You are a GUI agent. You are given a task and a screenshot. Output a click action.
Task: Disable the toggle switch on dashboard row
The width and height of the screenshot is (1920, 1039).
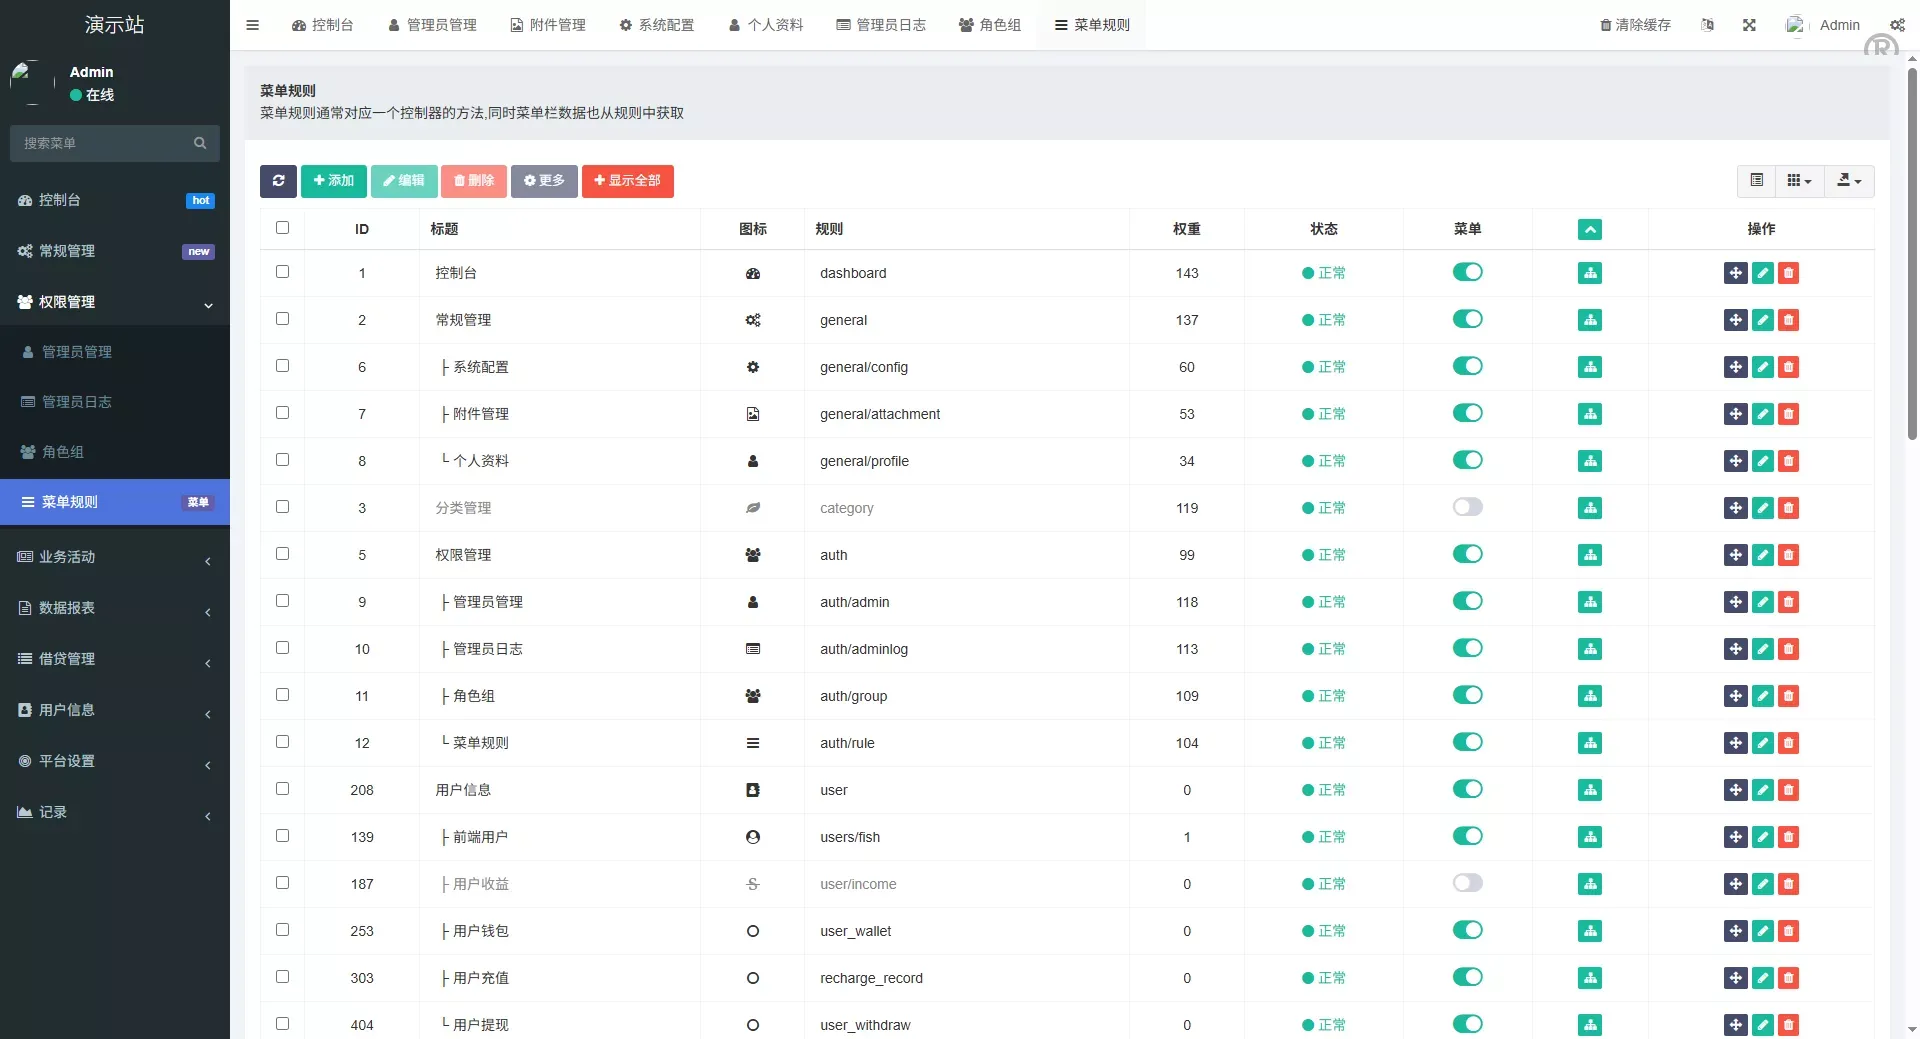[1468, 272]
